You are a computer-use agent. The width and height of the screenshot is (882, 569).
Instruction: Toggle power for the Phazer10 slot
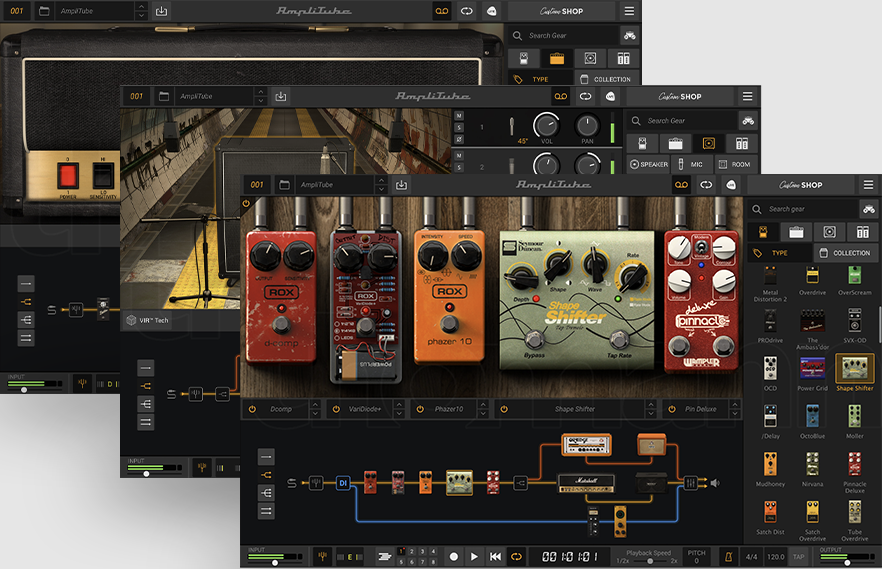coord(420,409)
